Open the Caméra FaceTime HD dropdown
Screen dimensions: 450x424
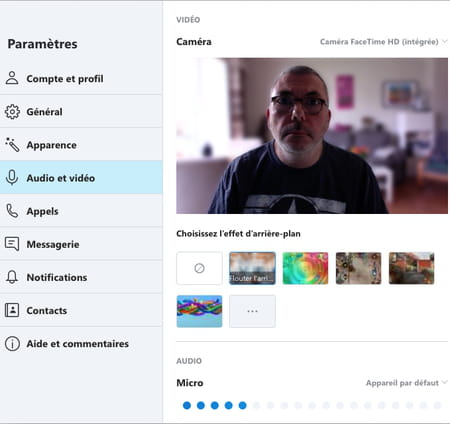click(383, 42)
